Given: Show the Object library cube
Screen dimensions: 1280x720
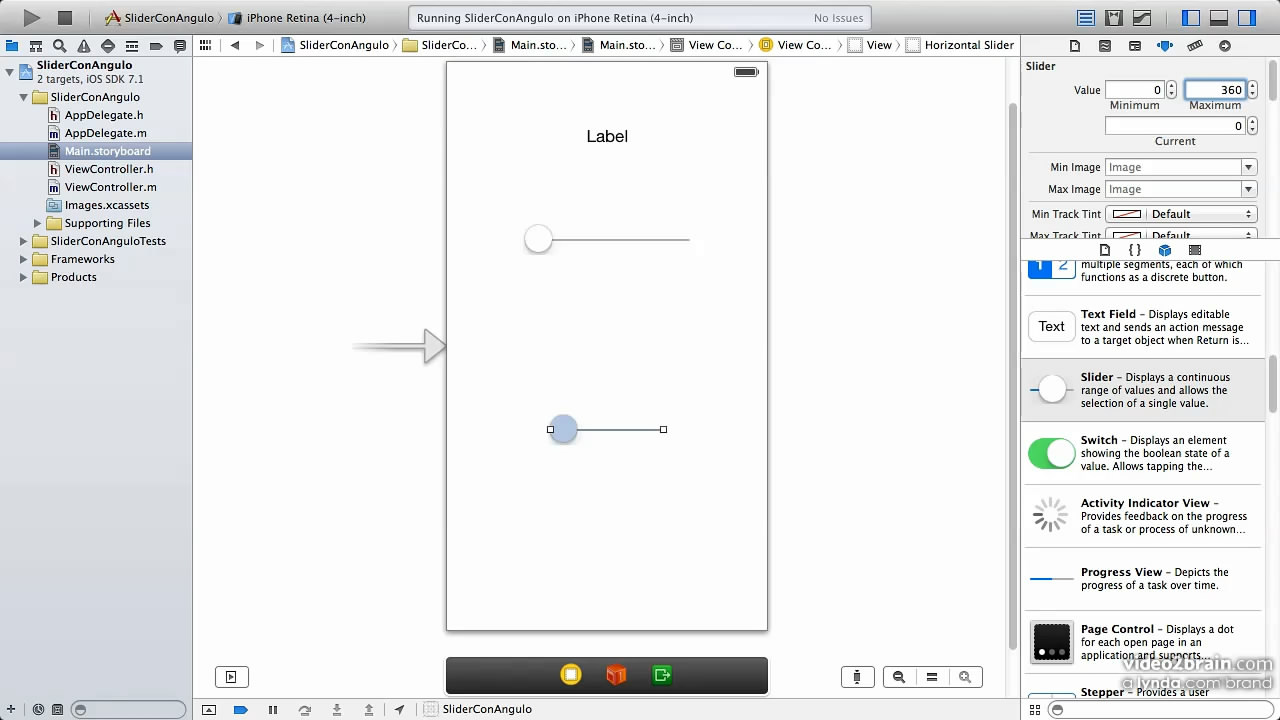Looking at the screenshot, I should click(x=1165, y=250).
